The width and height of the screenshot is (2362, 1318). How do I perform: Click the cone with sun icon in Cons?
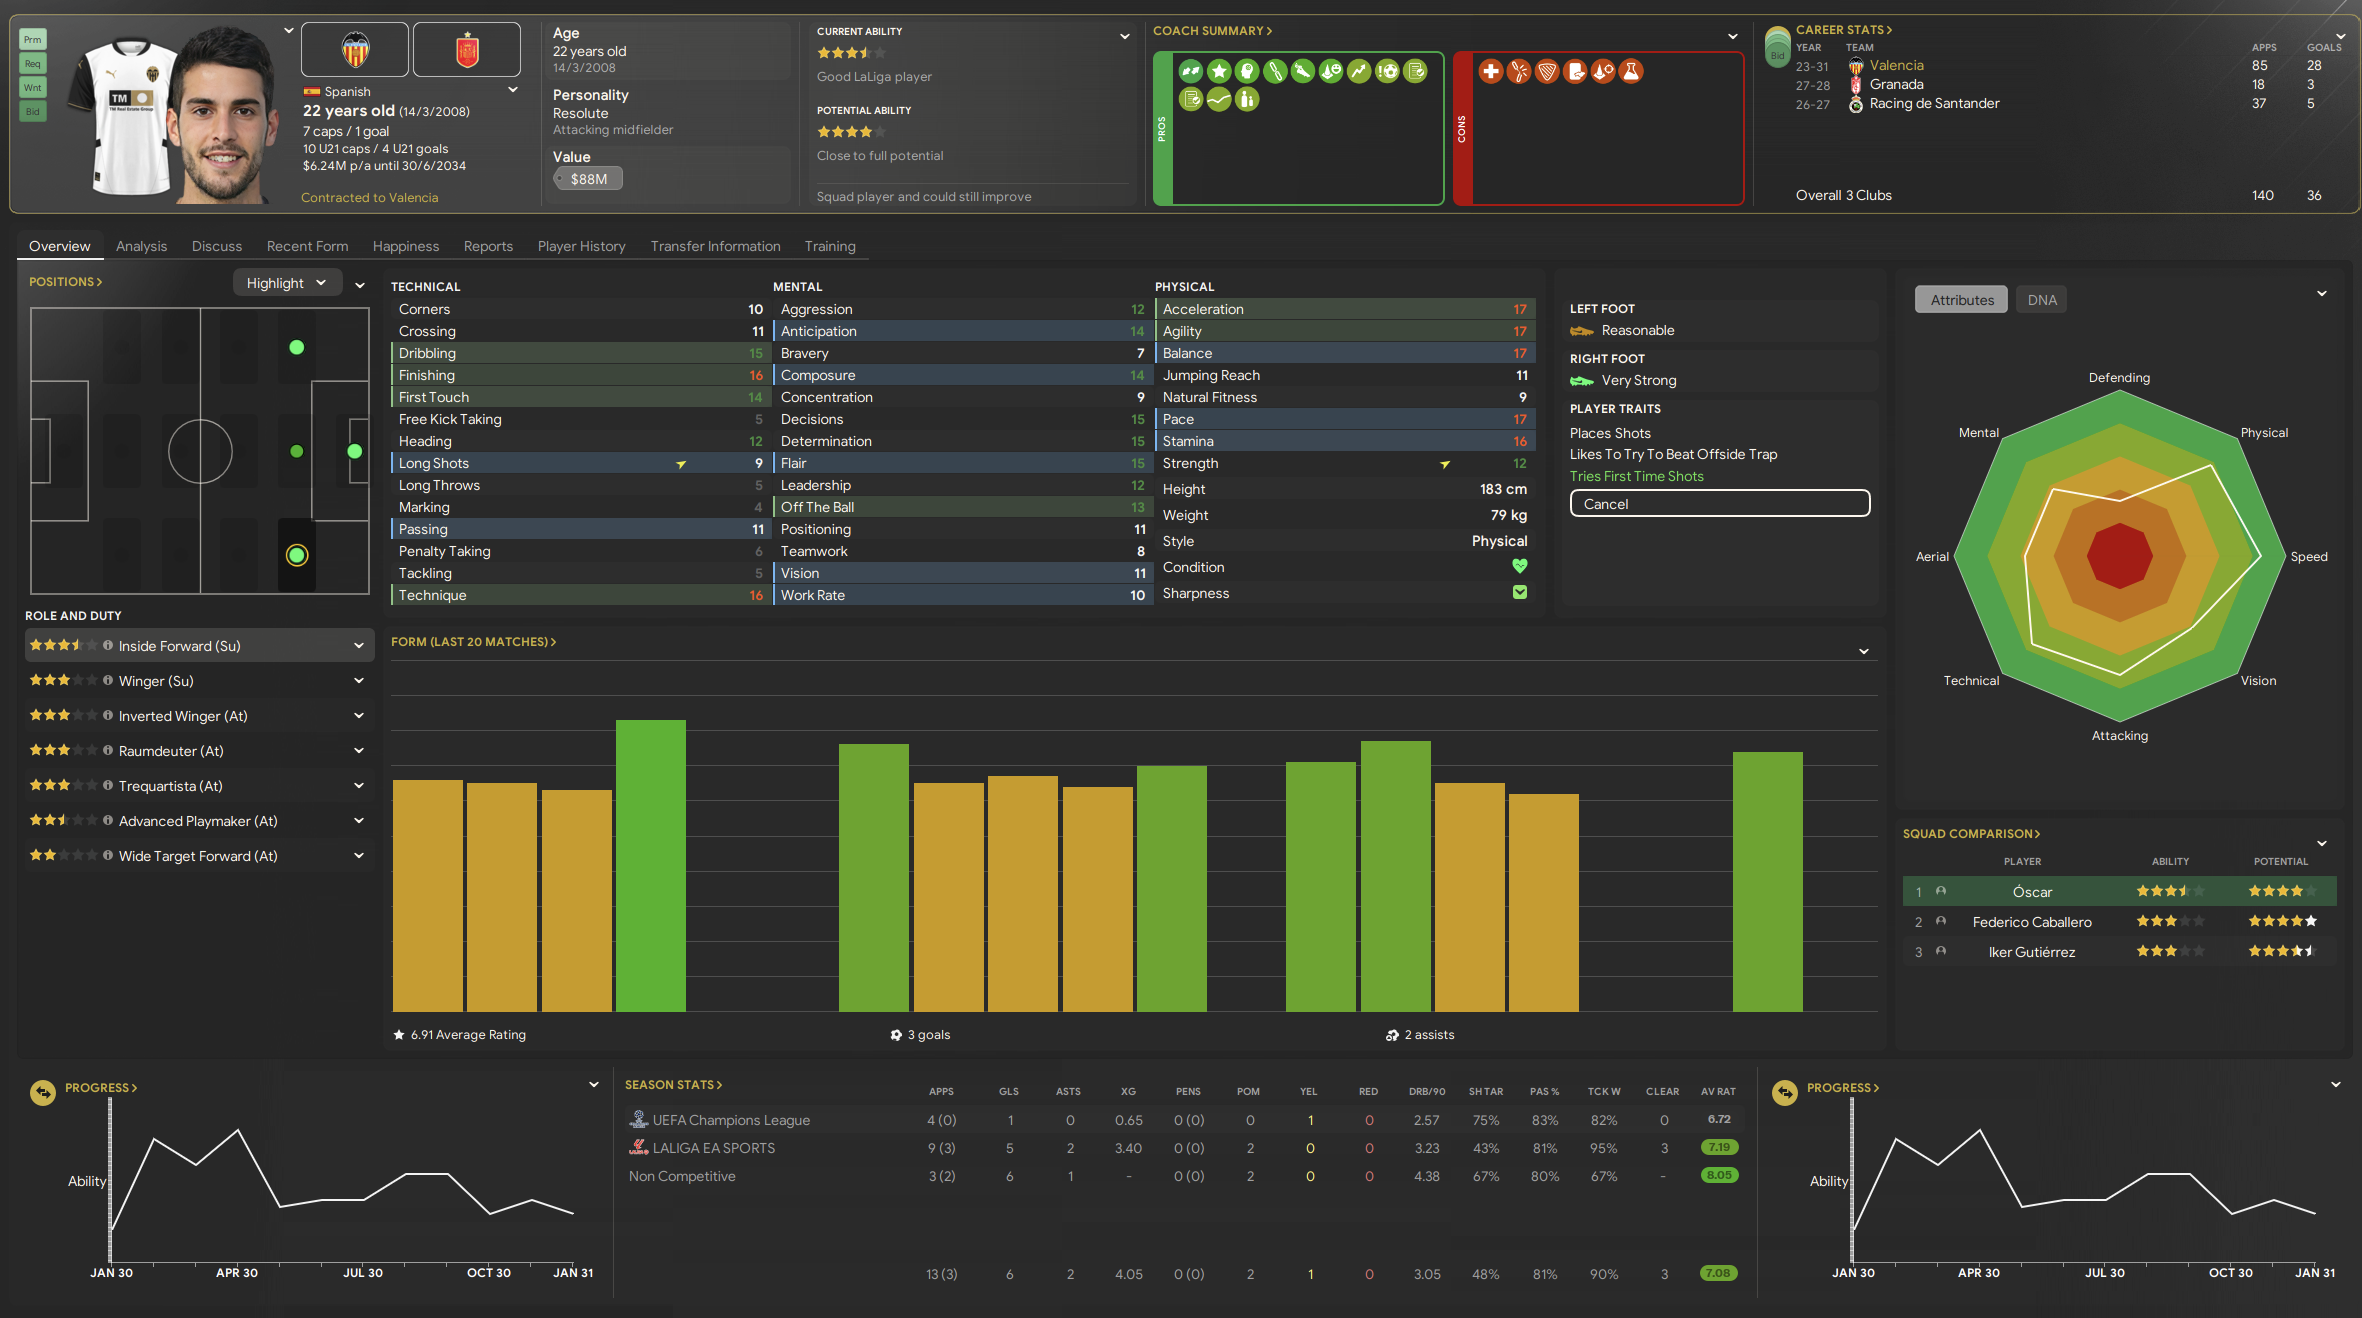(x=1603, y=71)
